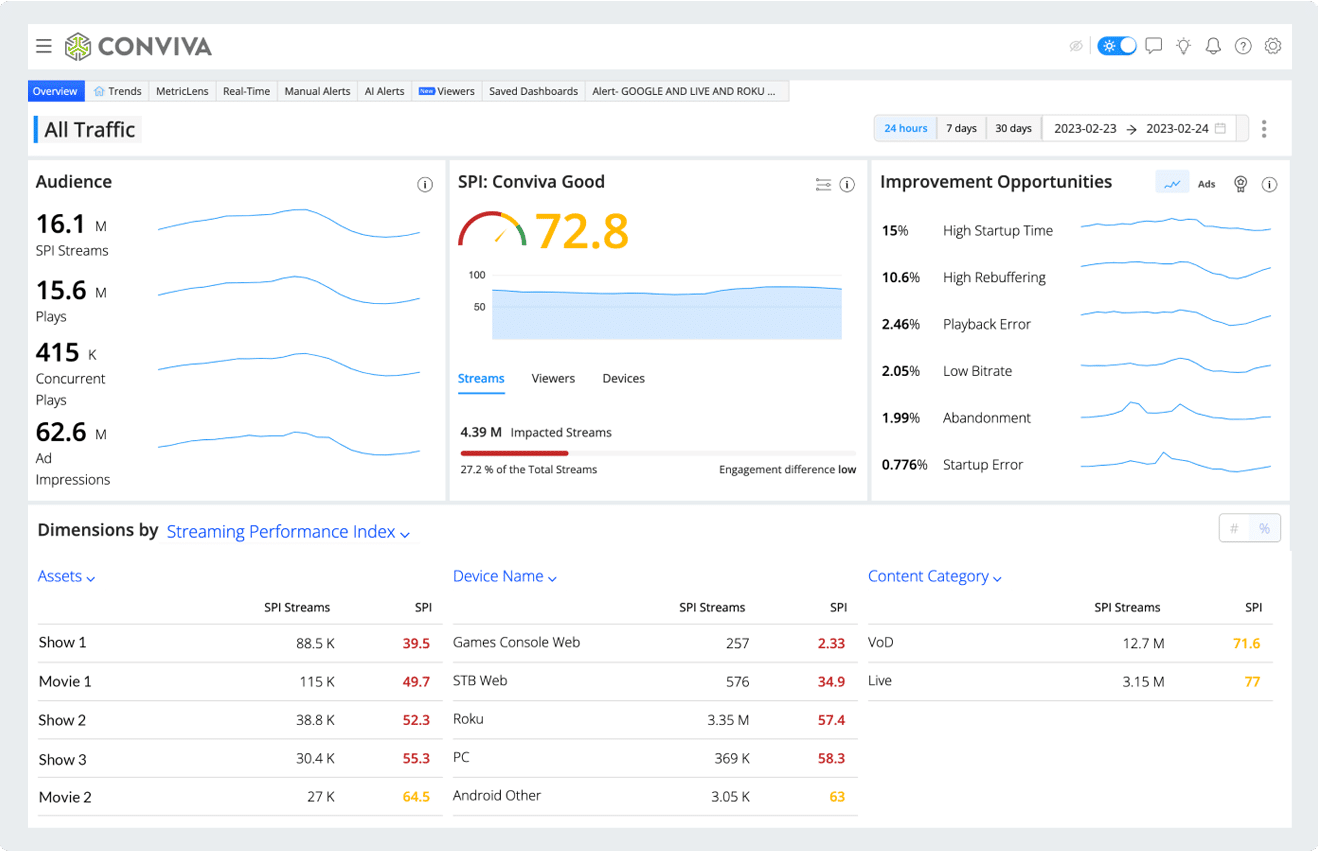Click the chat feedback icon
The height and width of the screenshot is (851, 1318).
[x=1153, y=46]
